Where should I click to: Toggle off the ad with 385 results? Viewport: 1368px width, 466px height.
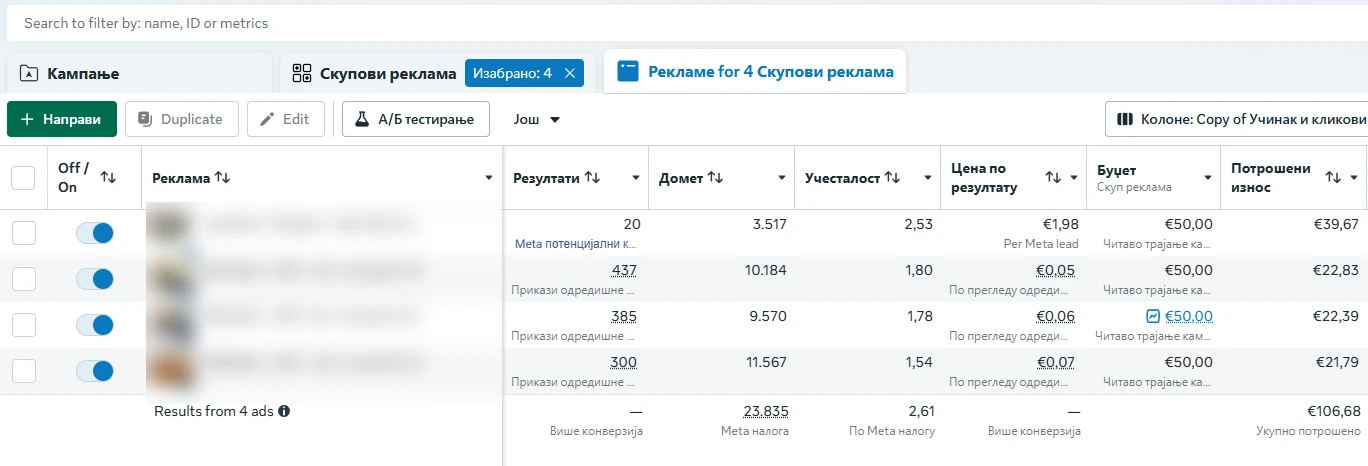point(95,325)
